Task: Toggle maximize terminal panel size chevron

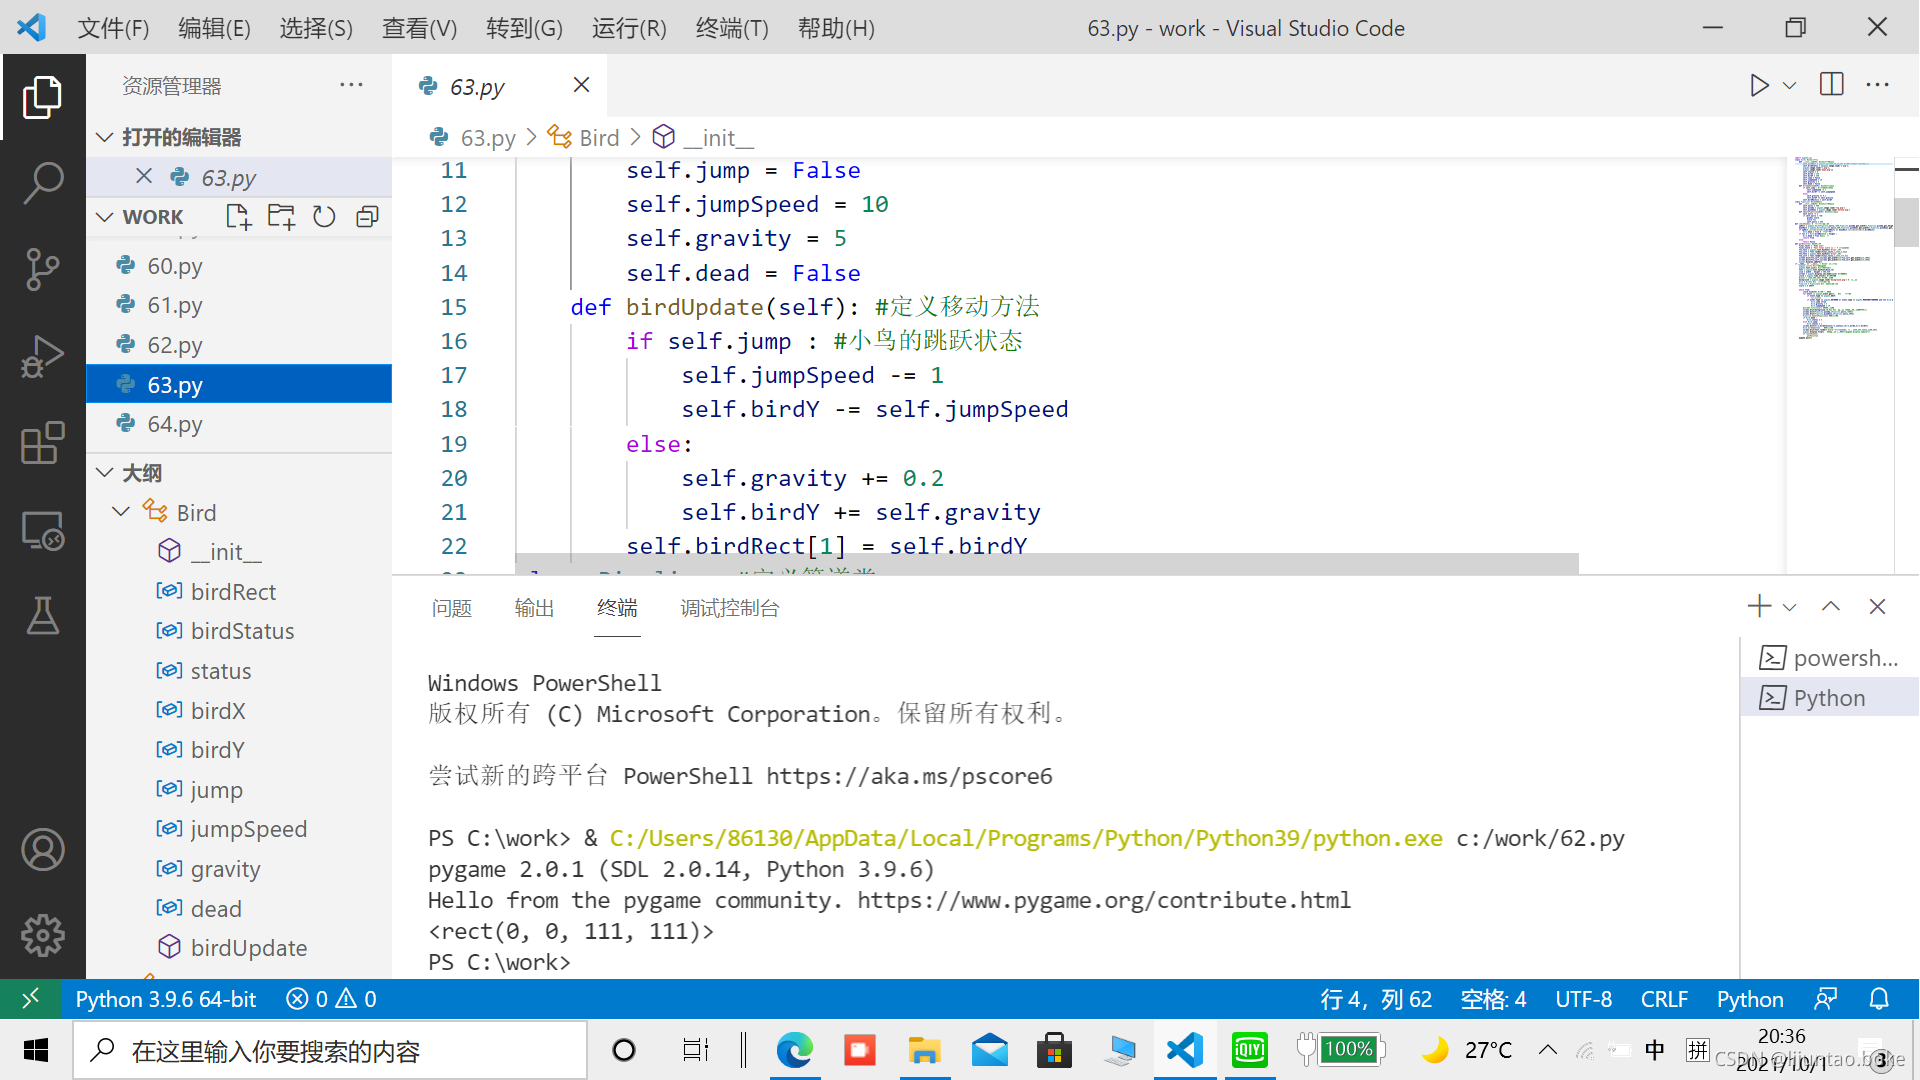Action: tap(1830, 607)
